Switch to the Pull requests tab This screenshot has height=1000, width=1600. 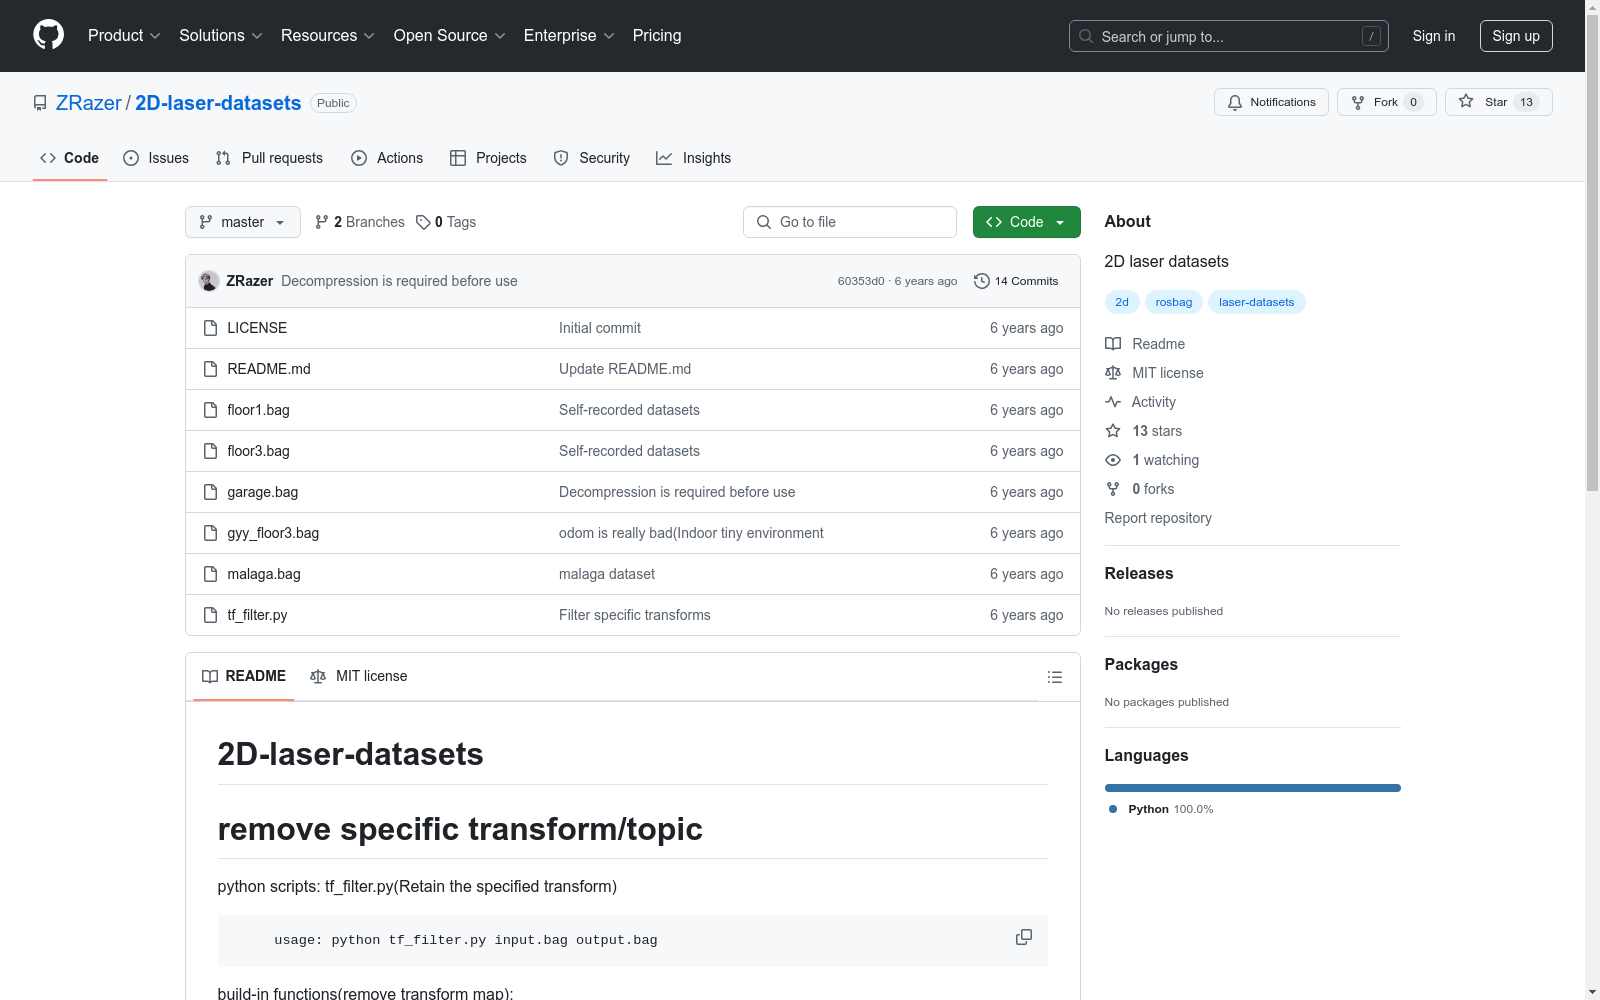(x=269, y=158)
